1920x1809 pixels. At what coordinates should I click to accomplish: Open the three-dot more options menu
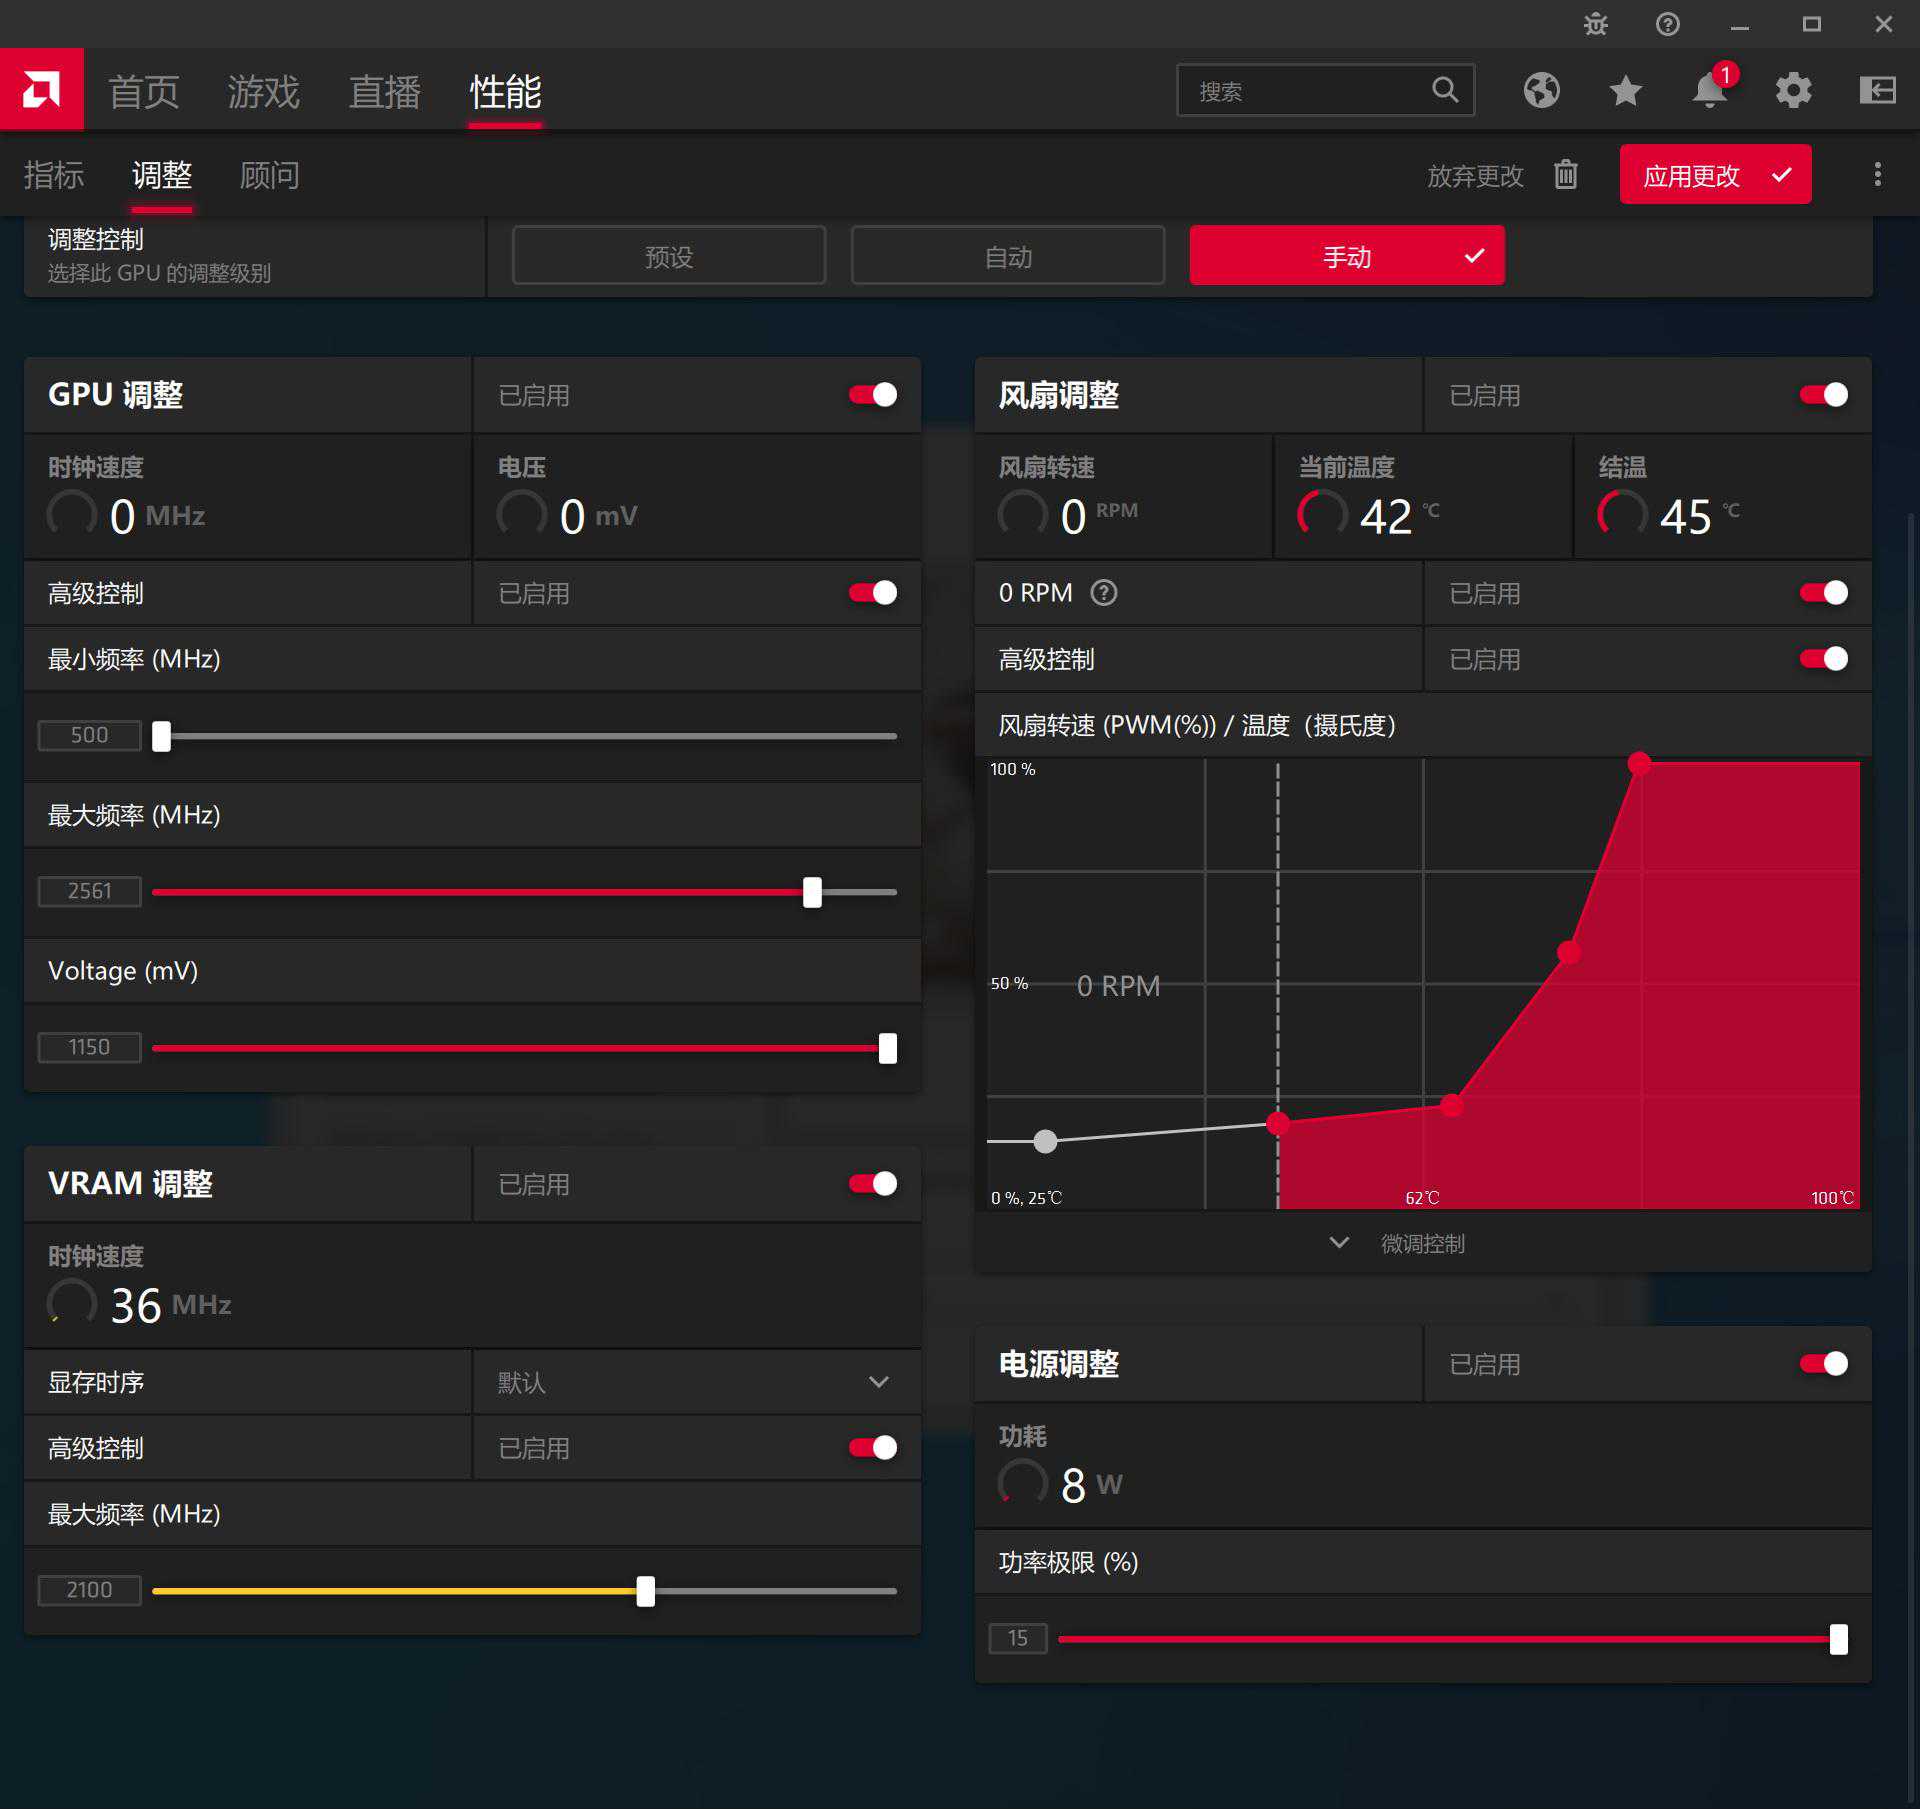[1877, 175]
